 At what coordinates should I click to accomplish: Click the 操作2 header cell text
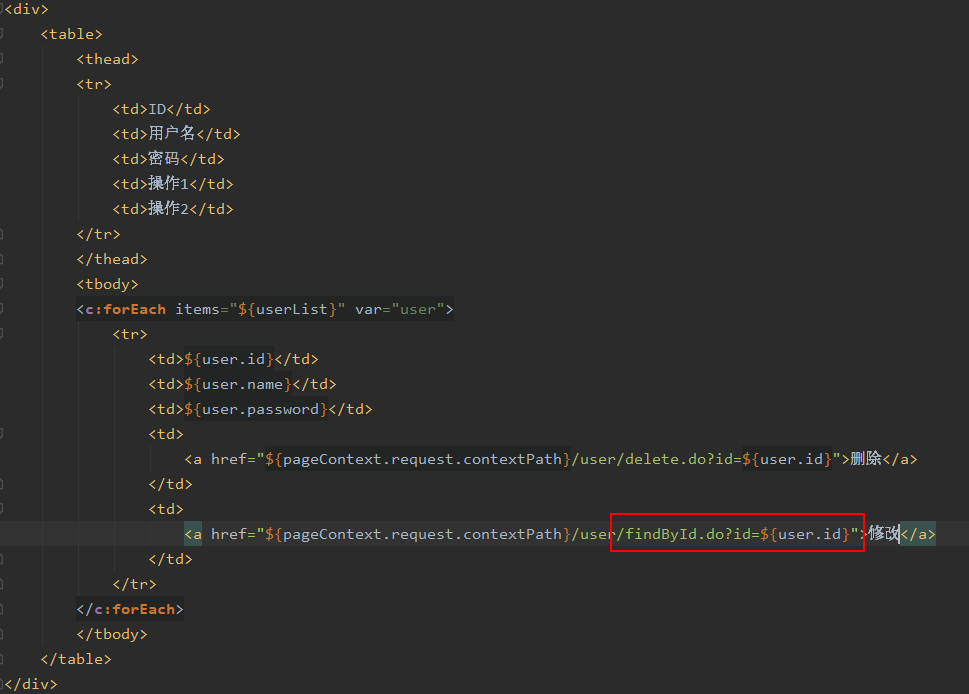(168, 209)
